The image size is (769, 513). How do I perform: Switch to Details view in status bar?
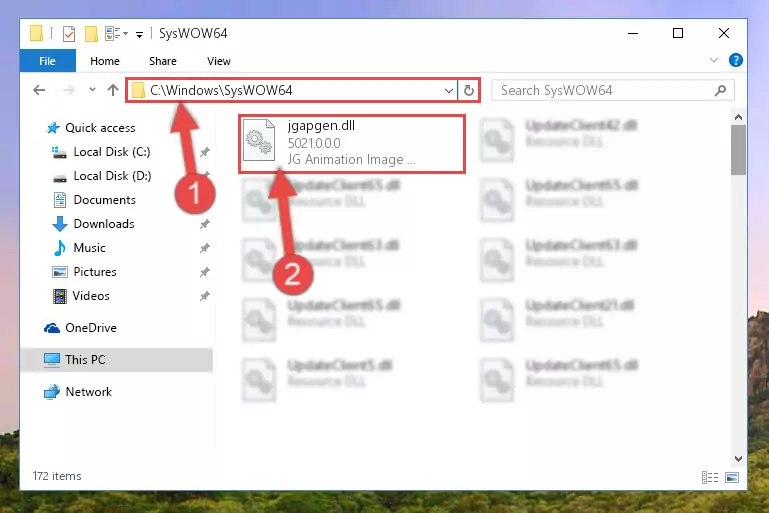pyautogui.click(x=710, y=477)
